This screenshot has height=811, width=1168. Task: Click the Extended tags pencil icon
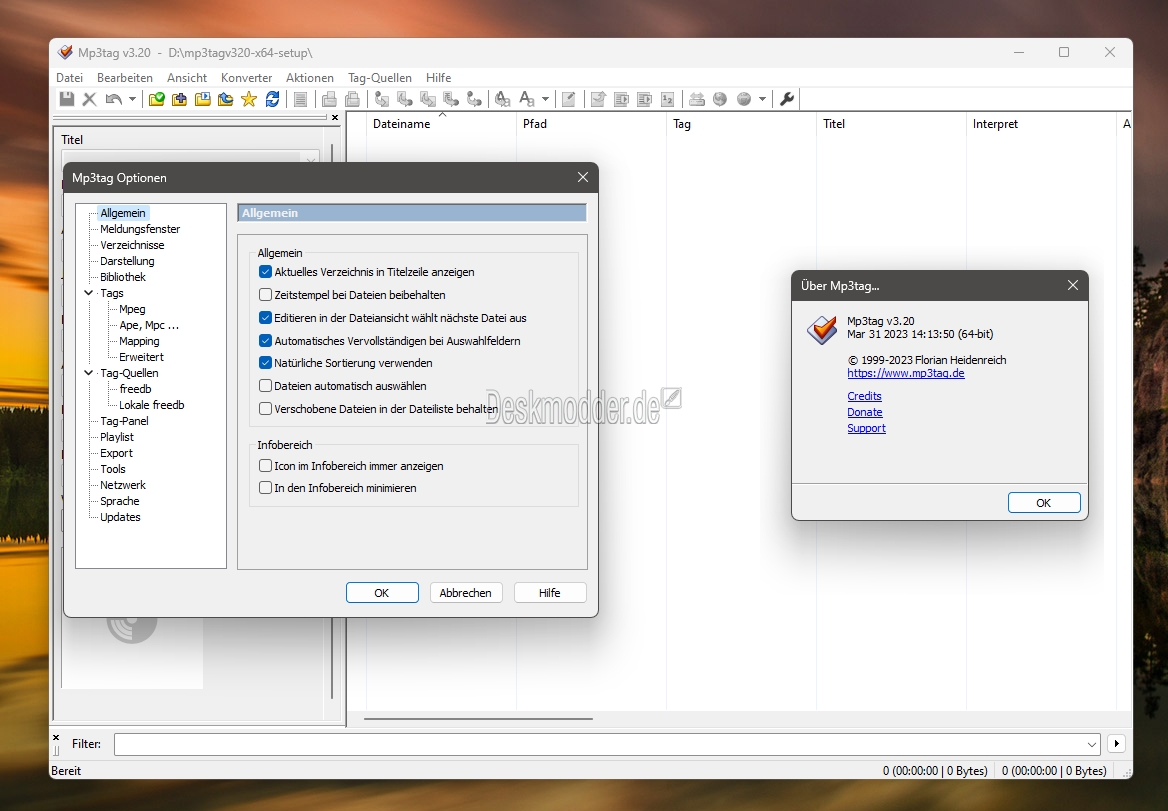coord(568,99)
